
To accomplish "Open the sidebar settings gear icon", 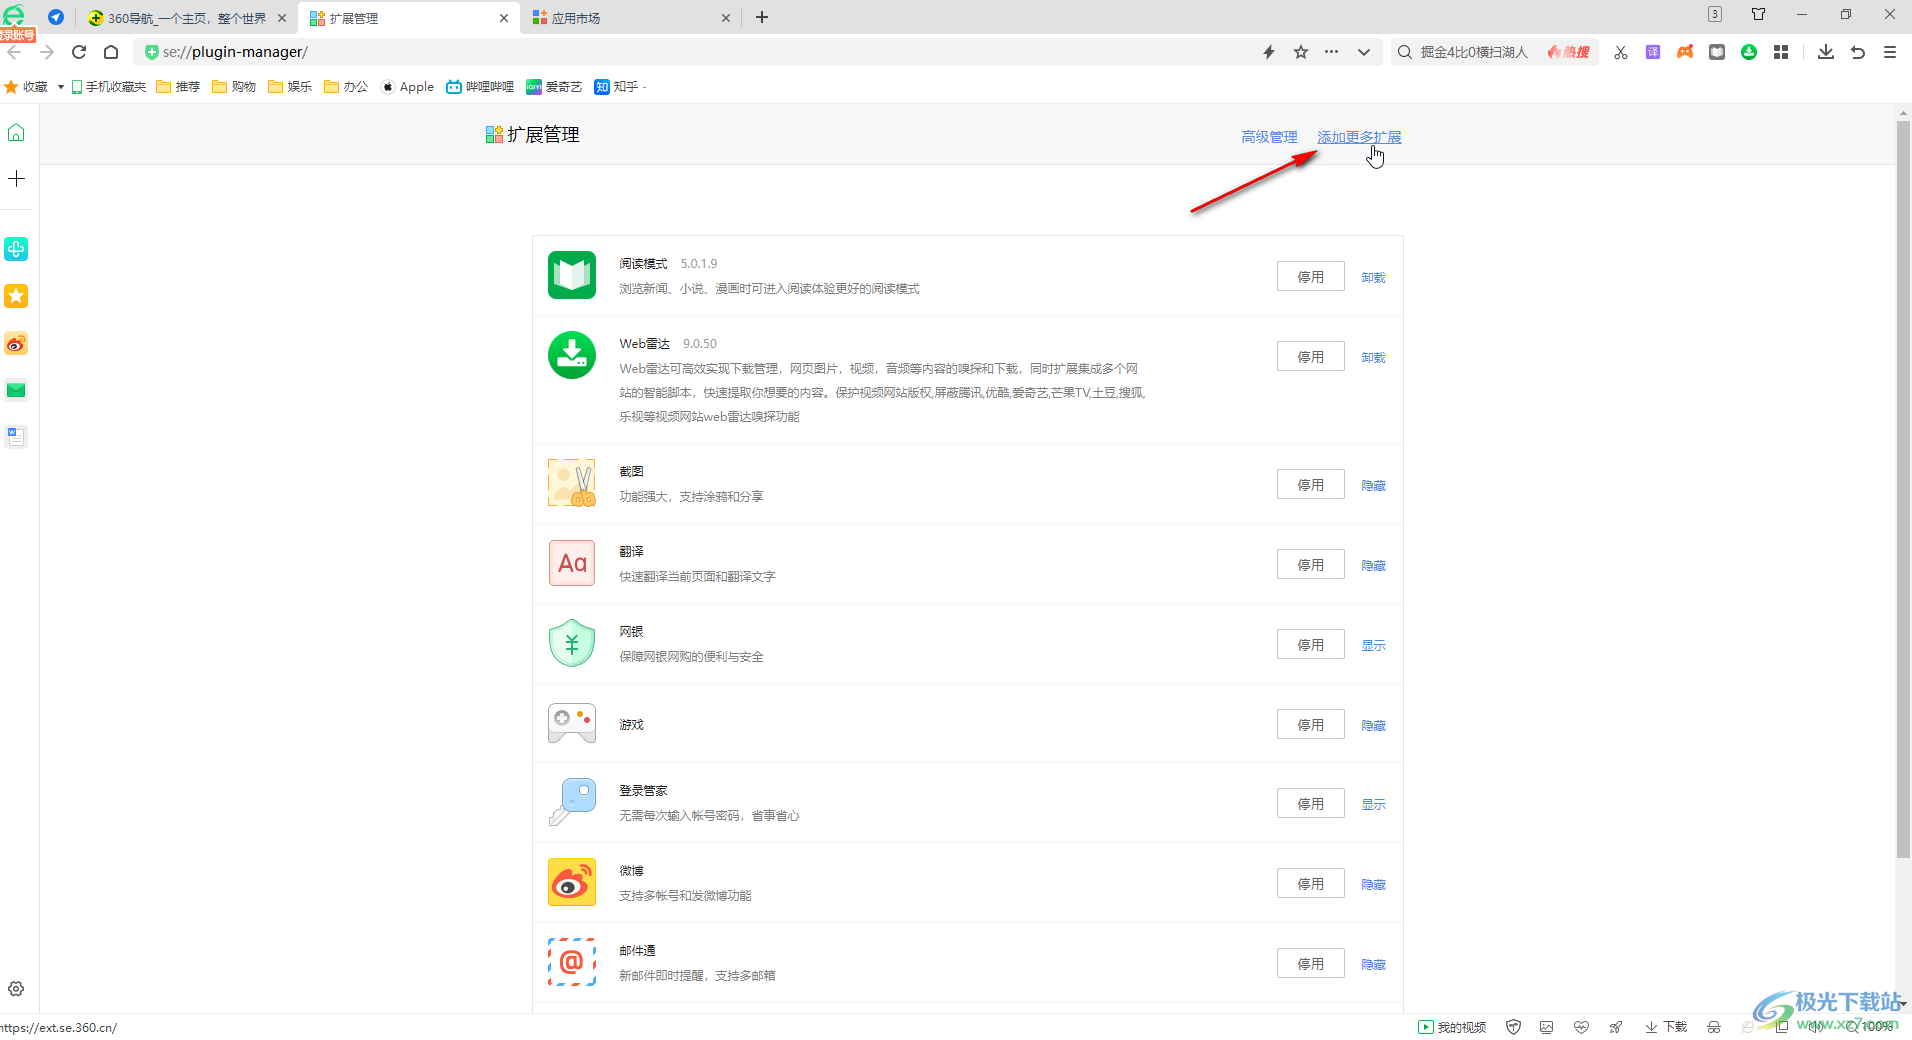I will 16,989.
